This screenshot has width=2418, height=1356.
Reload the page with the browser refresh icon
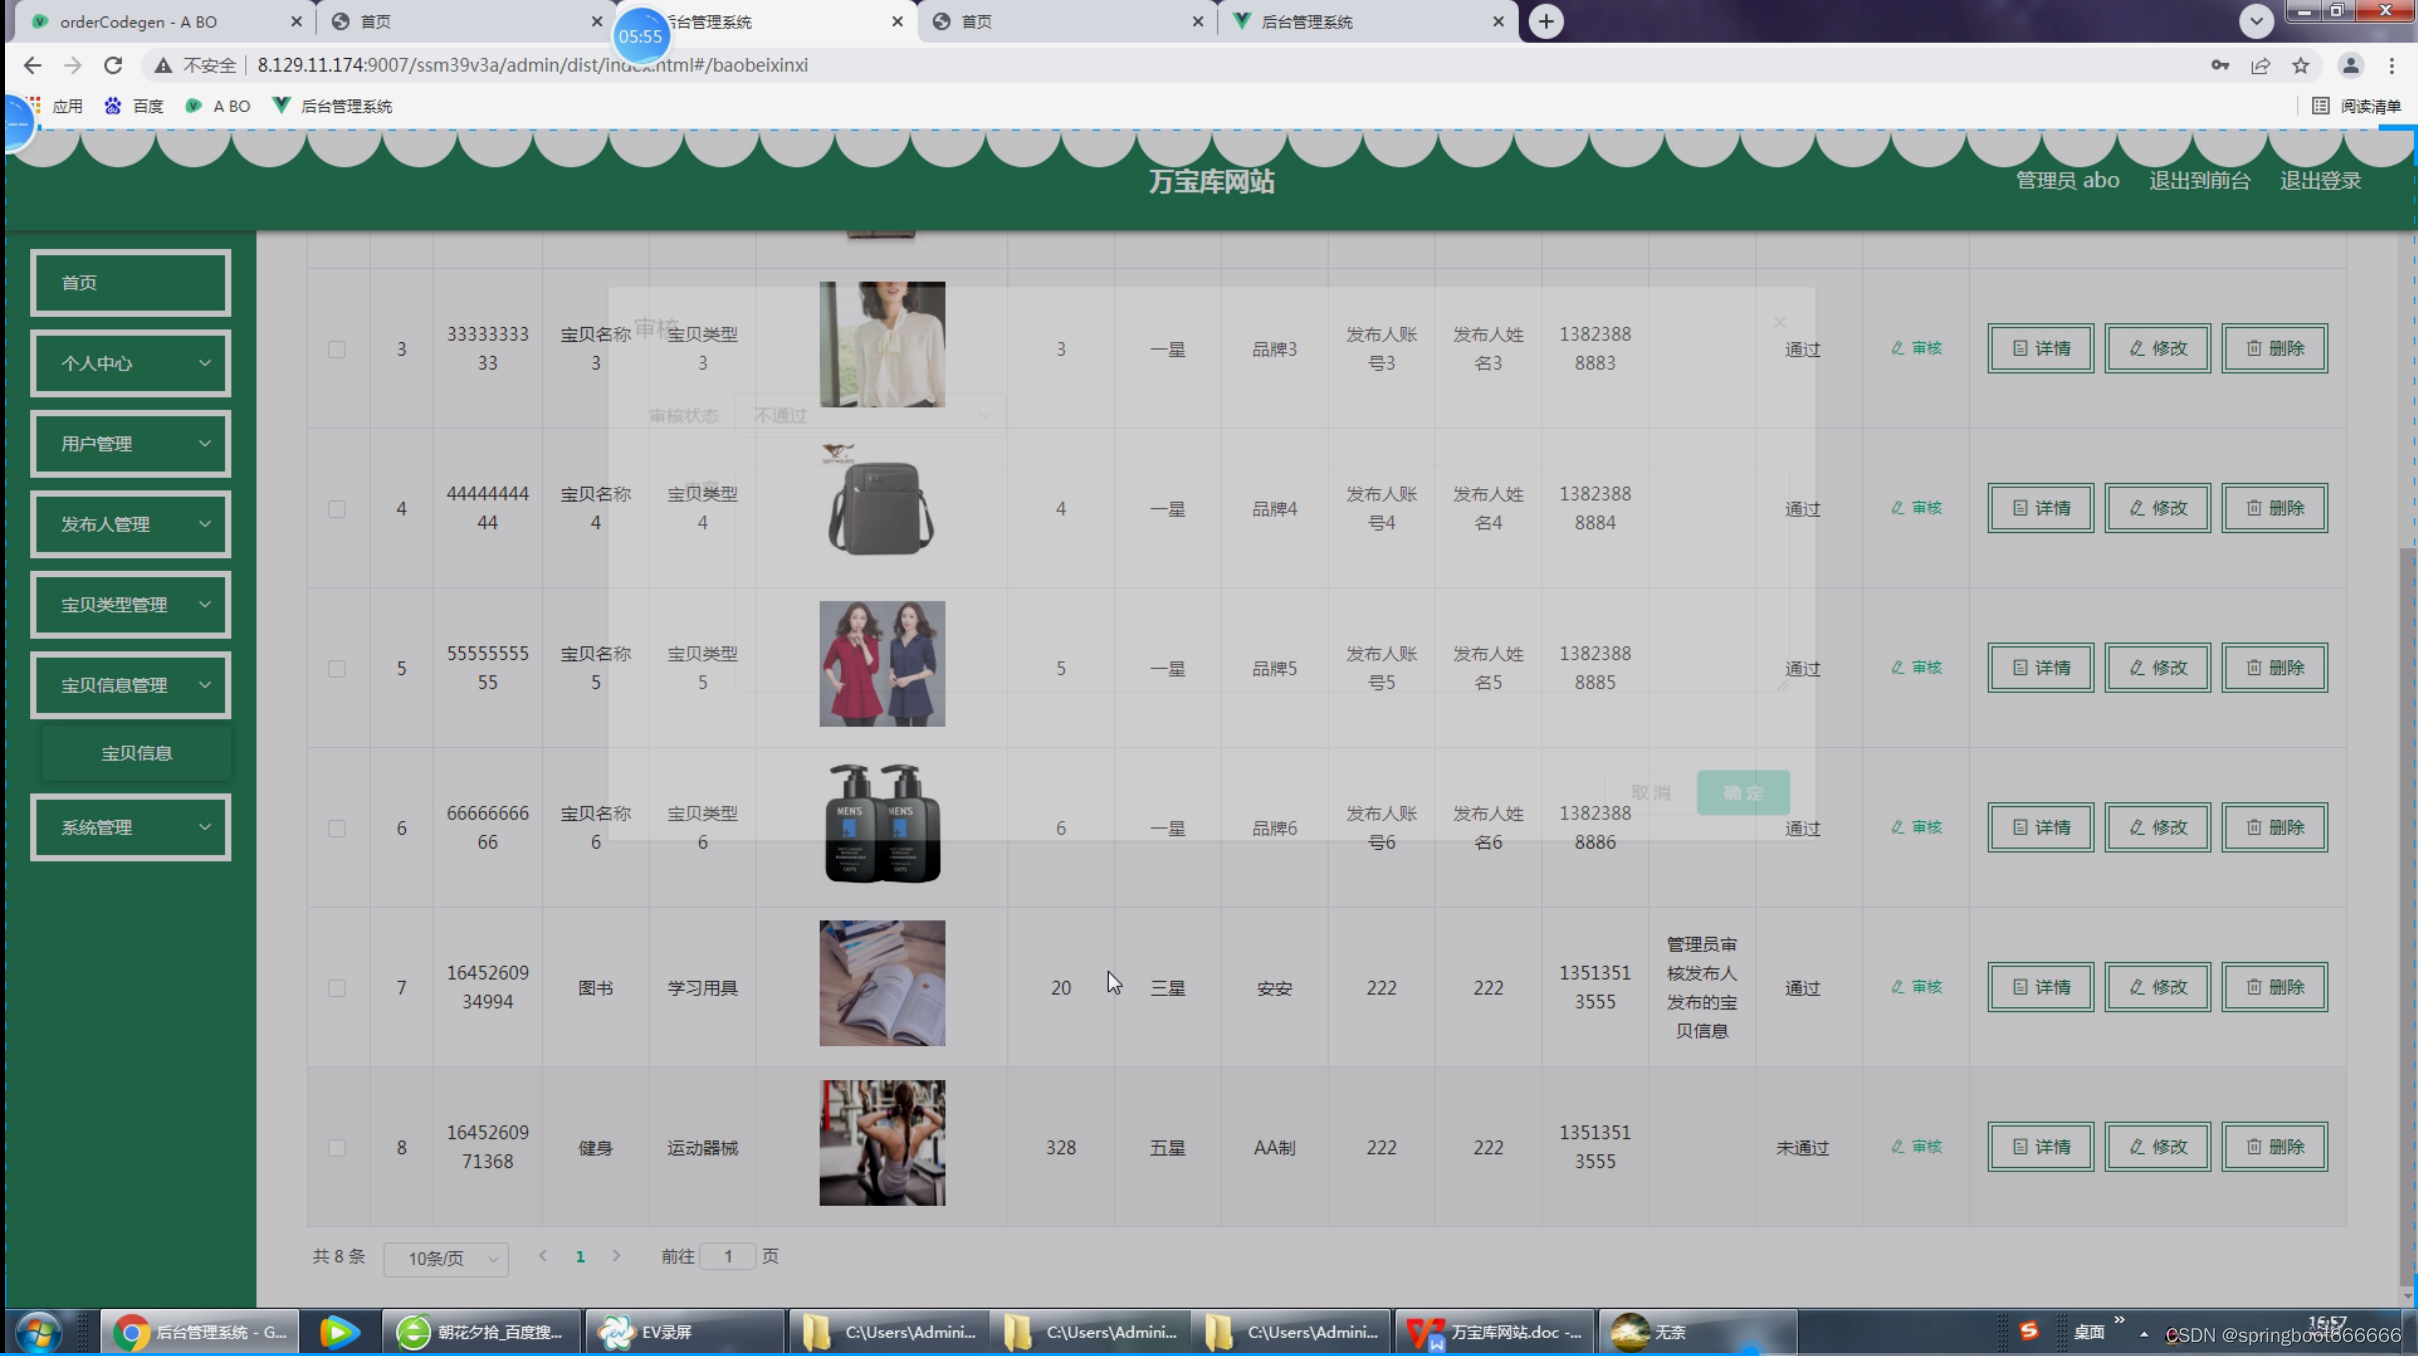(x=113, y=66)
